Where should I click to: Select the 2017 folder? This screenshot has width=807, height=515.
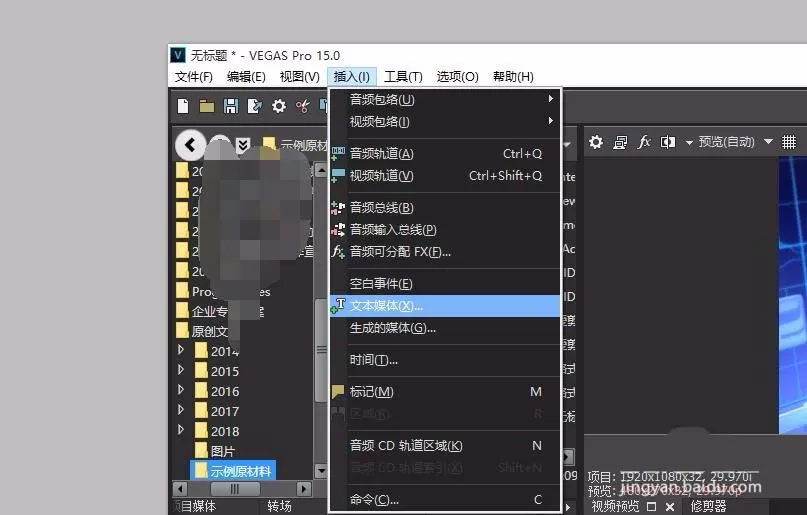(217, 411)
